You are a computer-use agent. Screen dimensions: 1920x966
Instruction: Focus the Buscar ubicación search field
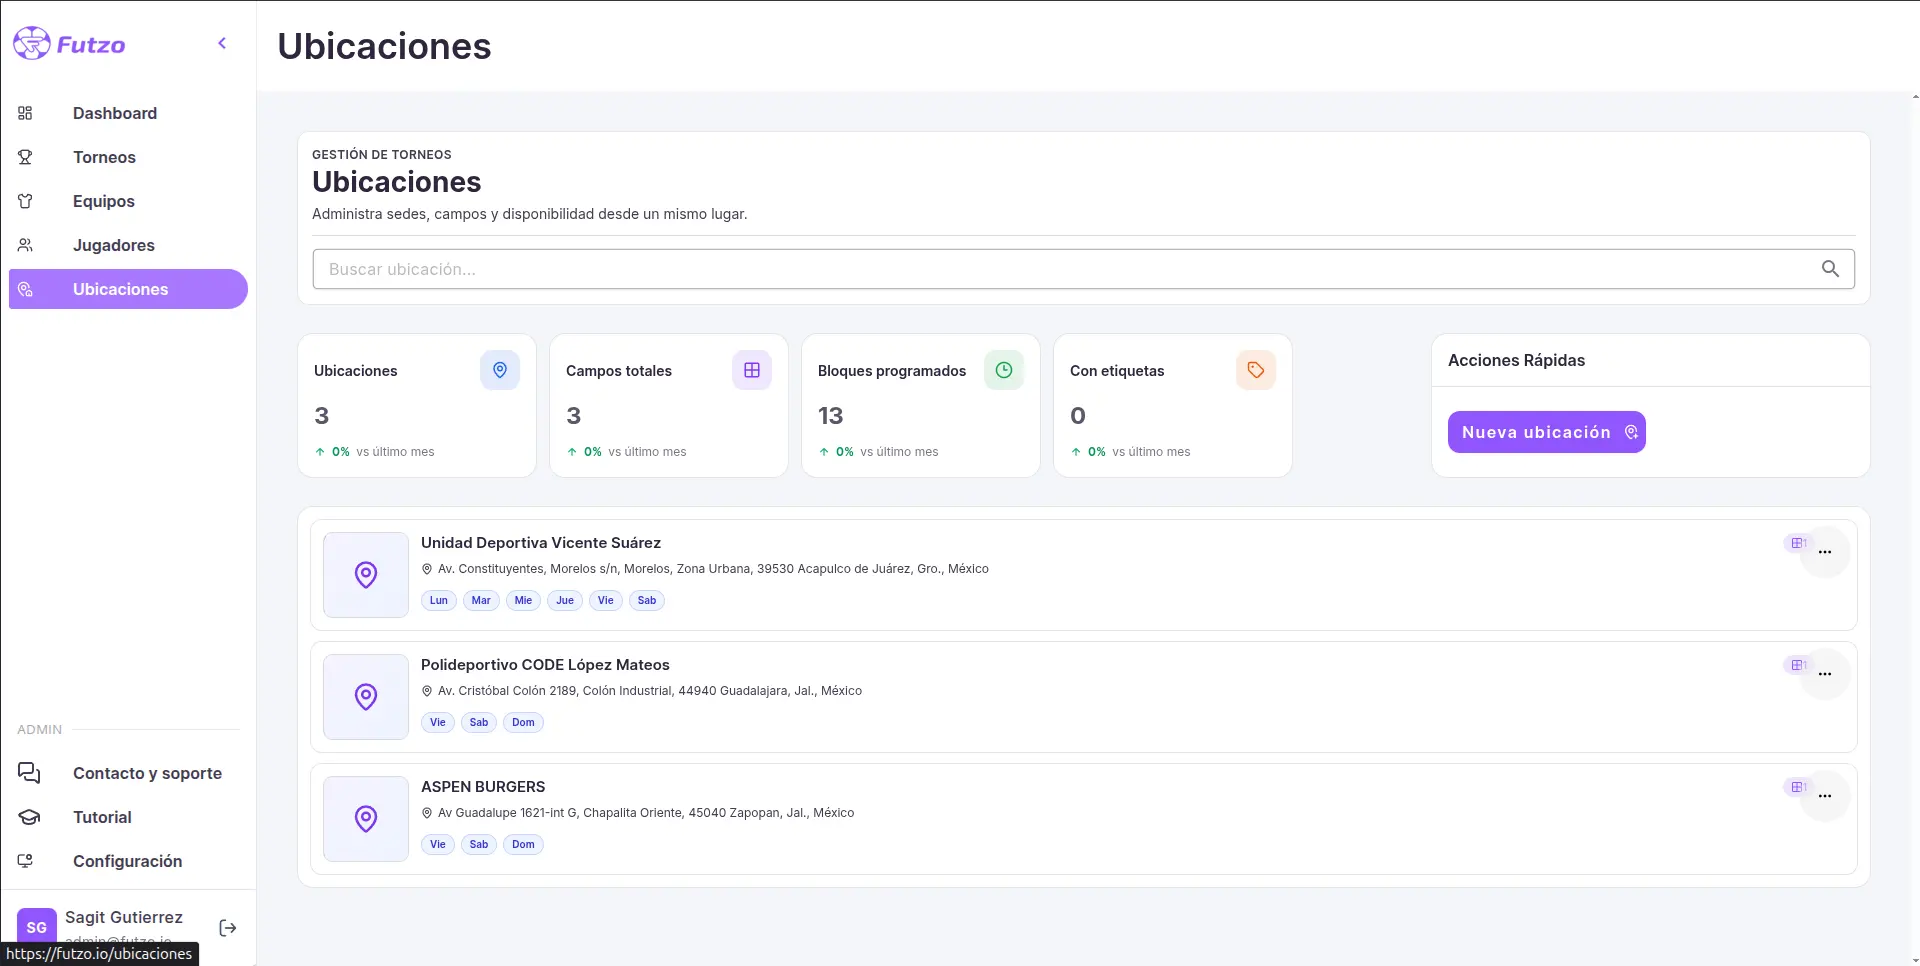point(1060,269)
